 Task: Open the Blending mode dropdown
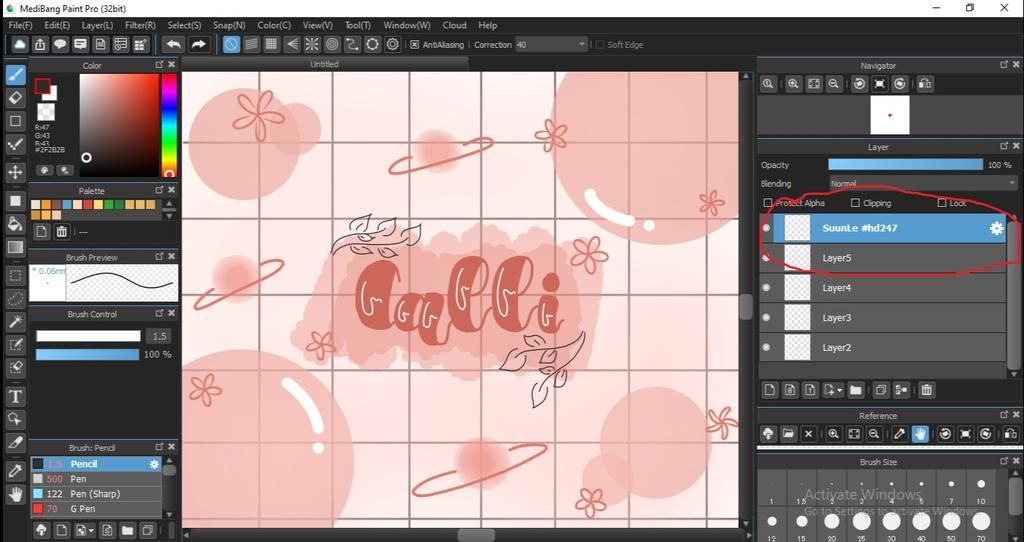pos(923,183)
